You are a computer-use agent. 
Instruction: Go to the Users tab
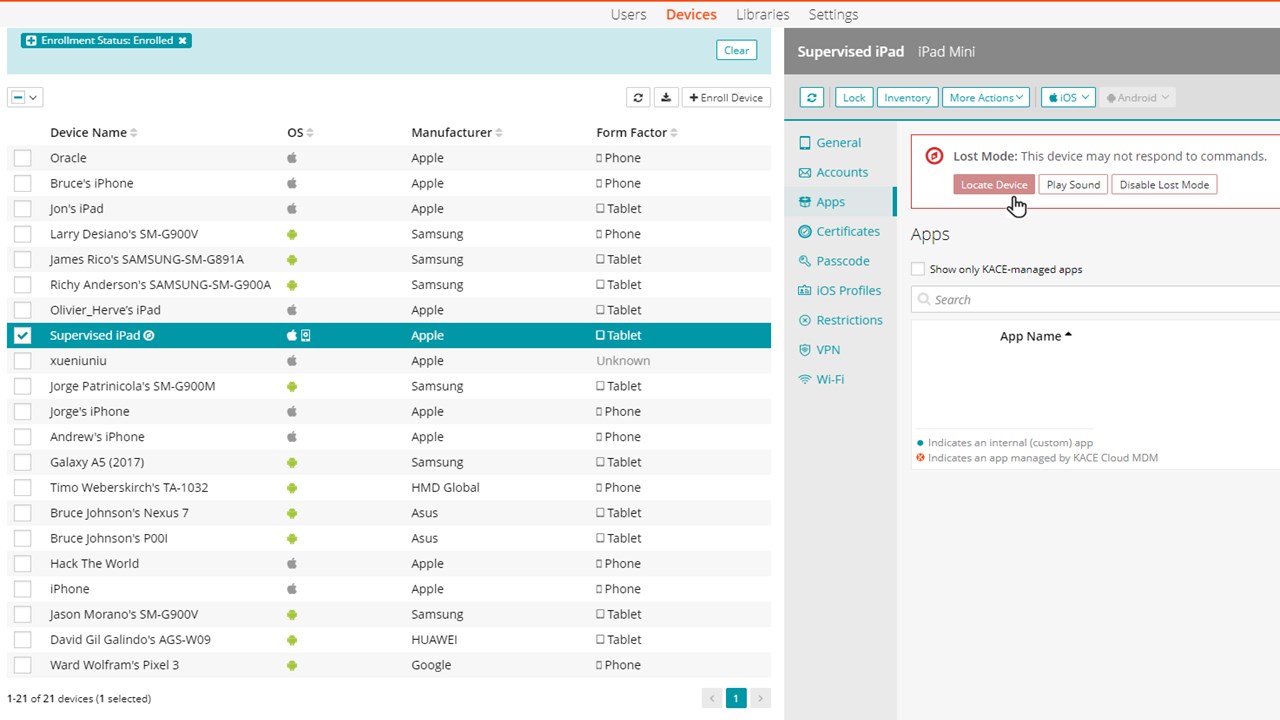(x=628, y=15)
